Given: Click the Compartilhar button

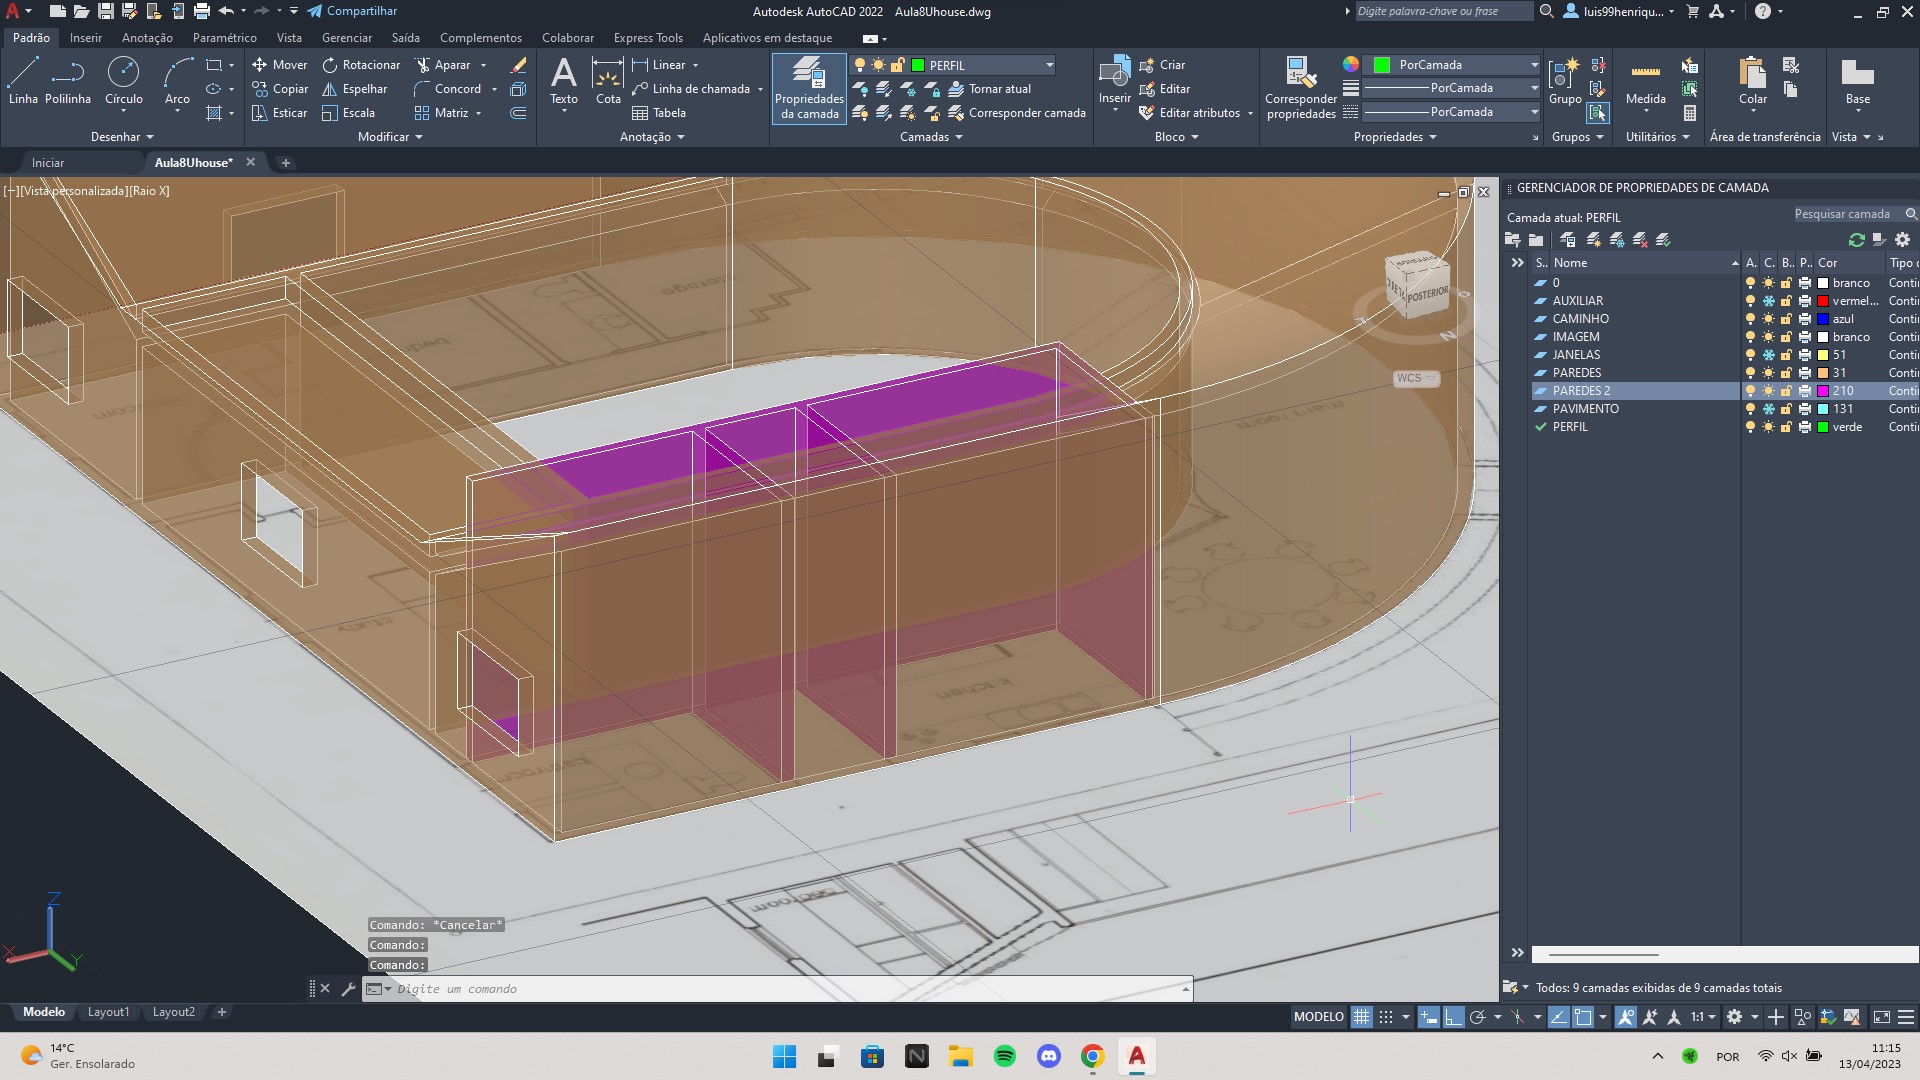Looking at the screenshot, I should [x=352, y=11].
